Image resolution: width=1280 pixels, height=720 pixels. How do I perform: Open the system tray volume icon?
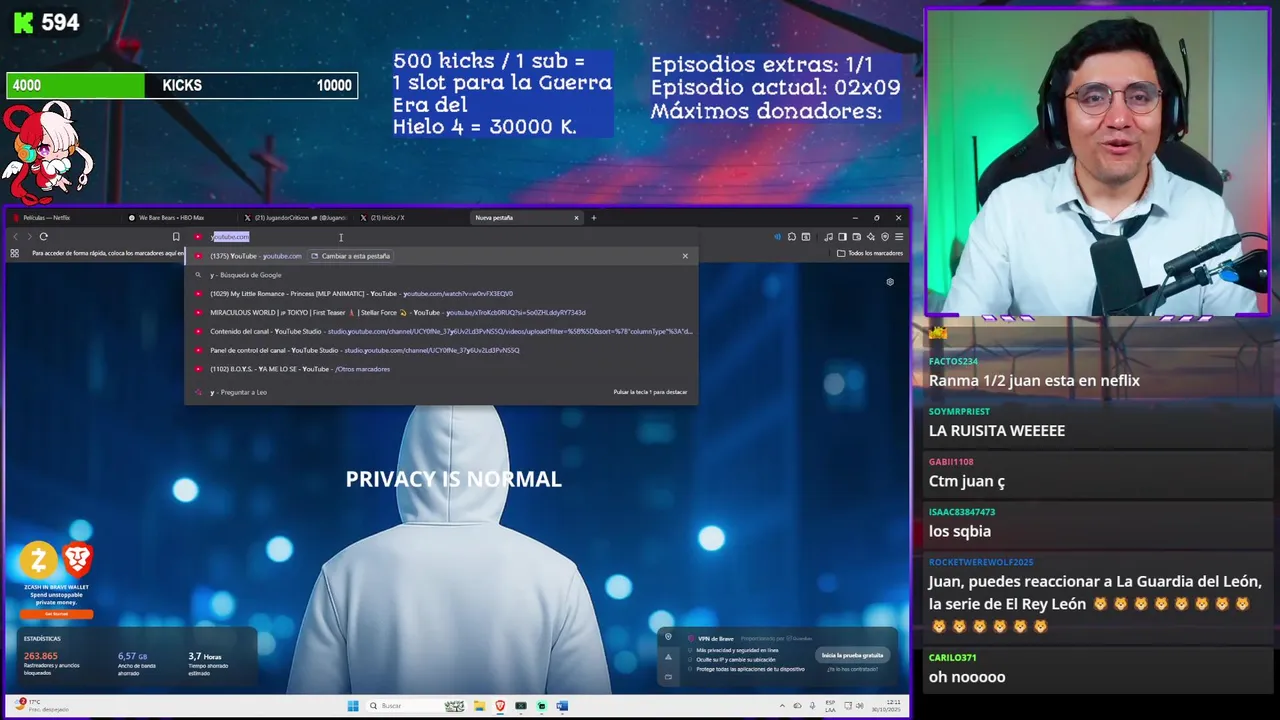pos(860,706)
